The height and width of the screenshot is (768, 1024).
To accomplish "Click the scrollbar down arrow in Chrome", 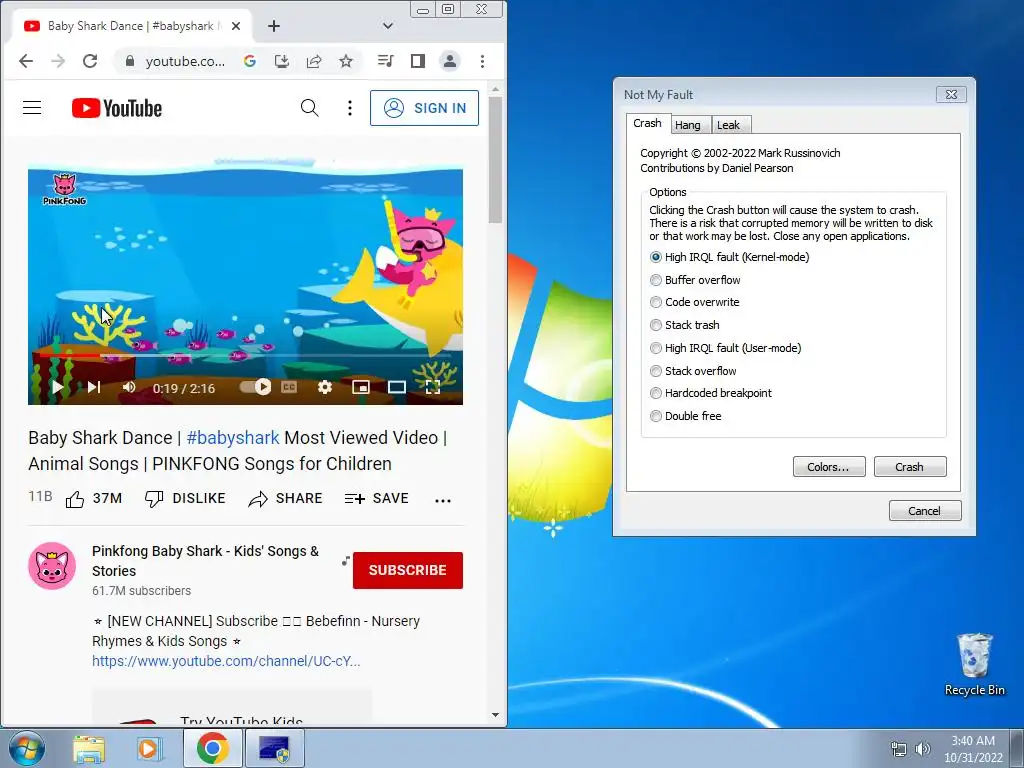I will click(495, 714).
